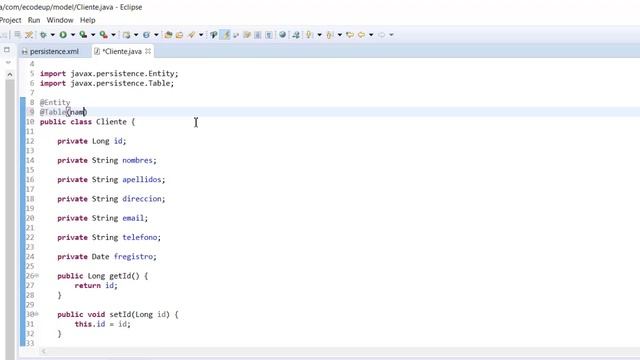640x360 pixels.
Task: Click the field name 'apellidos'
Action: click(142, 180)
